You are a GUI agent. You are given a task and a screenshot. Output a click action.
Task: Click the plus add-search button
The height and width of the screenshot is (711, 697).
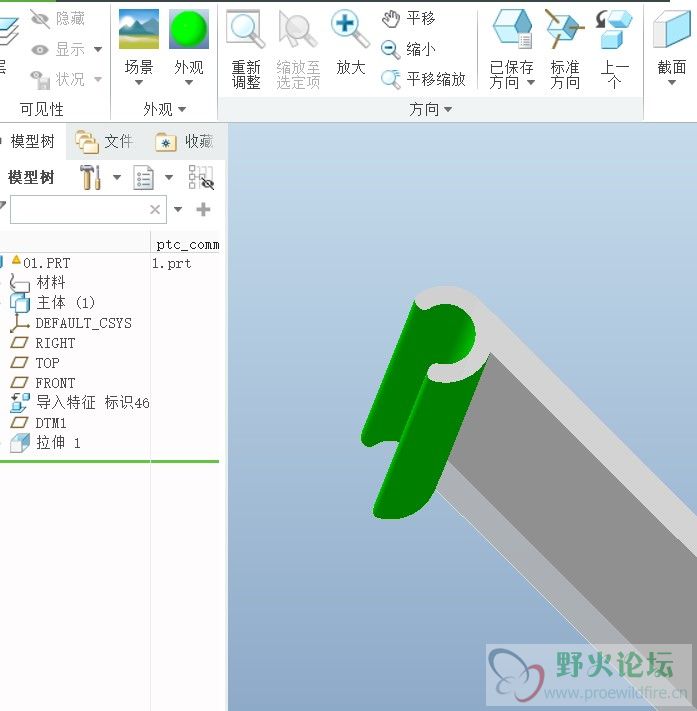203,209
